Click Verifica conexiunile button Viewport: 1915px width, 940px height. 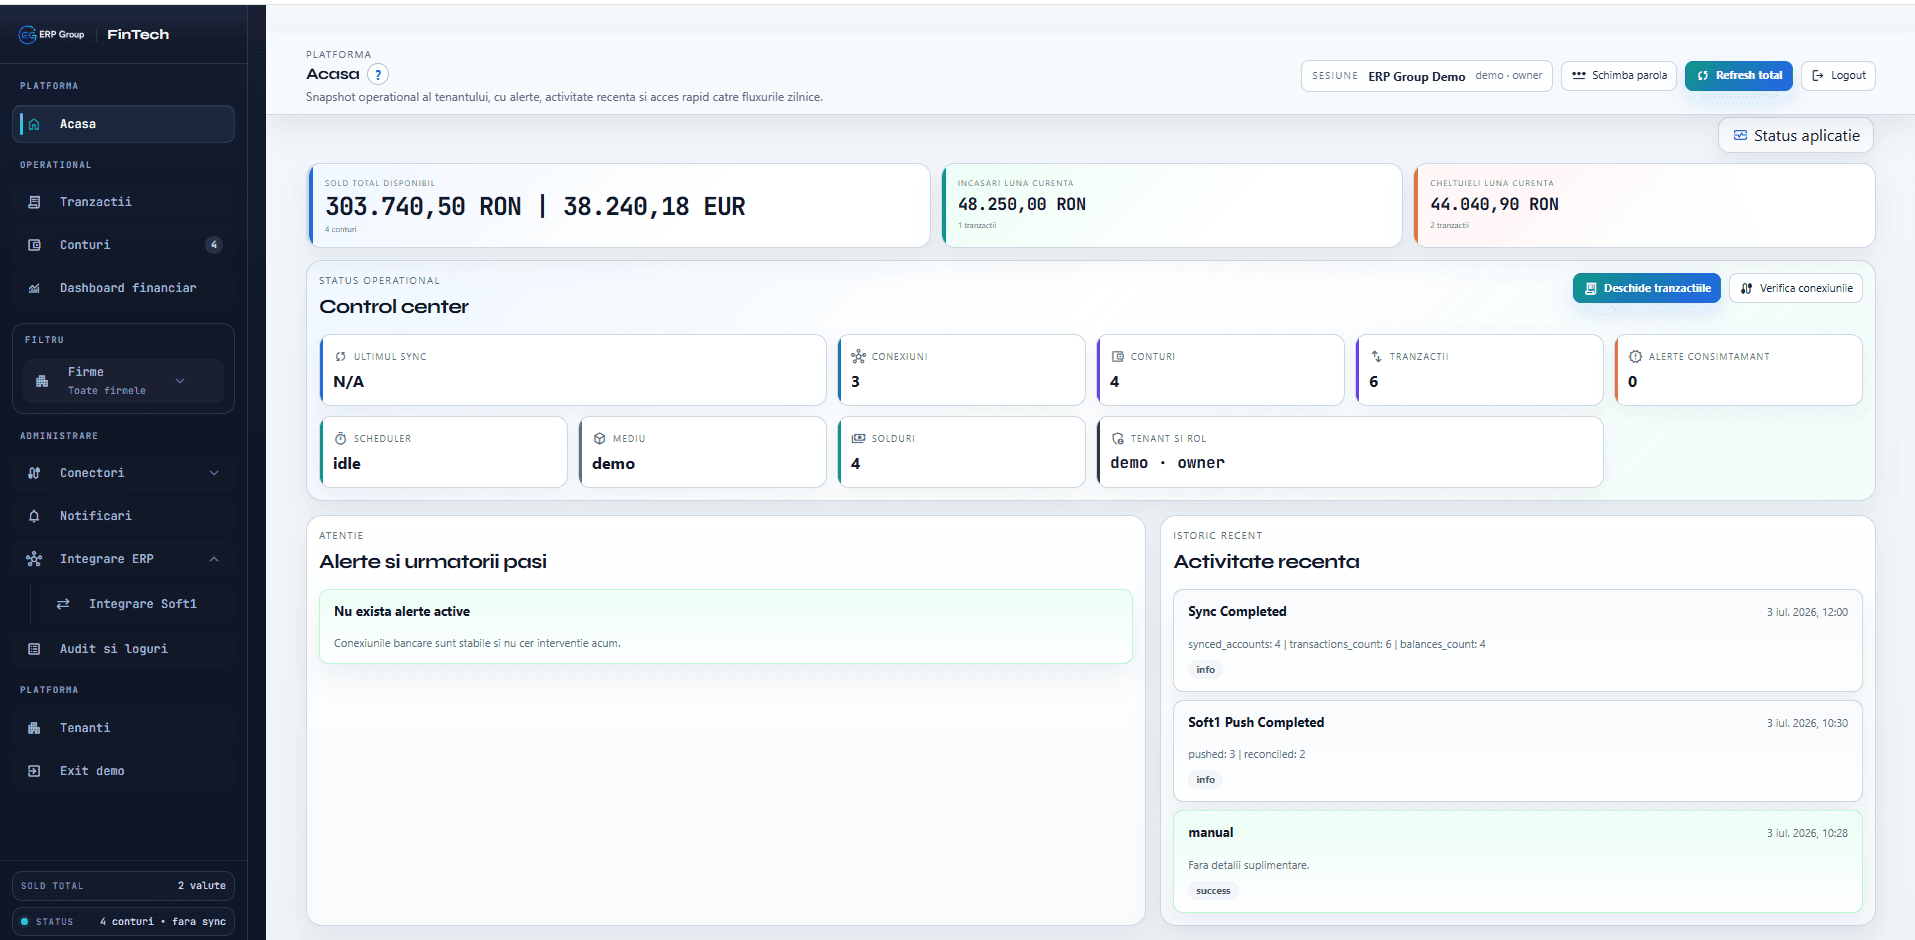pos(1795,288)
